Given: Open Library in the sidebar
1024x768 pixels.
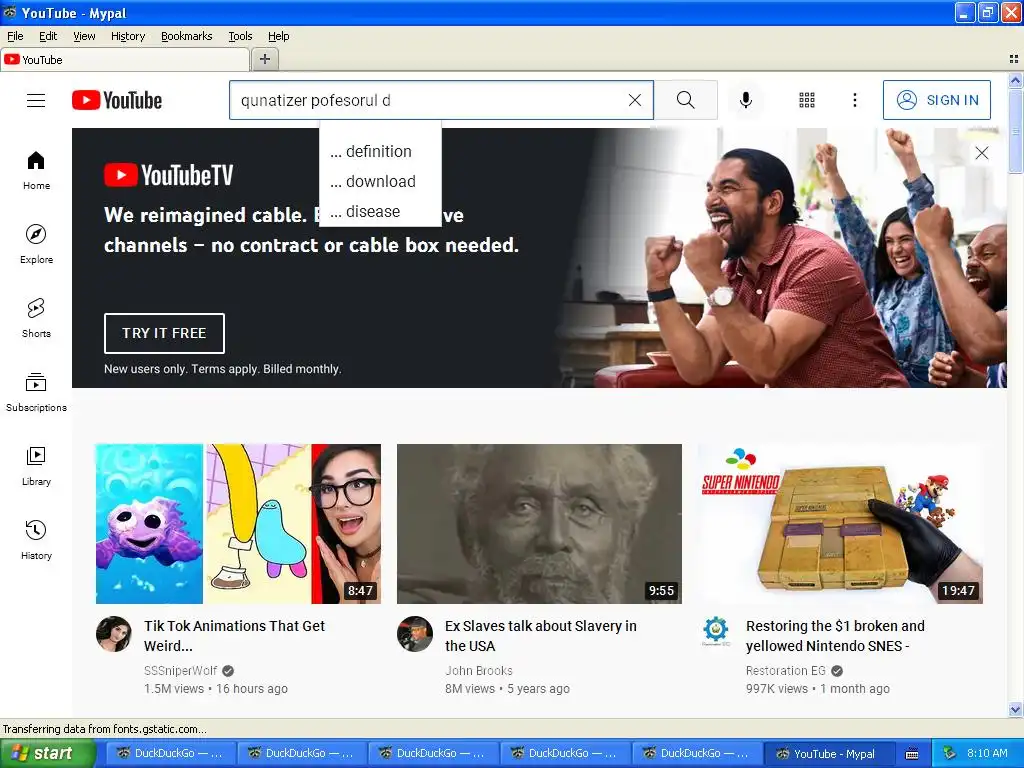Looking at the screenshot, I should point(36,466).
